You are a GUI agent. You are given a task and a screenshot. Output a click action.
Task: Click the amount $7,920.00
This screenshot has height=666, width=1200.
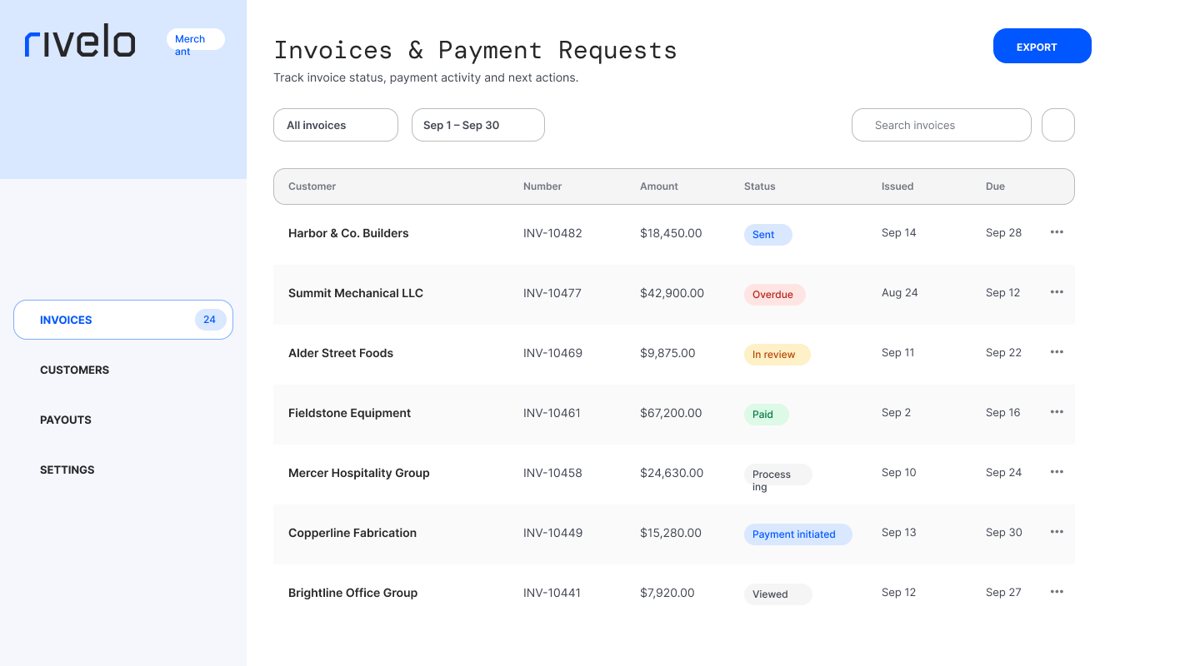click(x=667, y=593)
